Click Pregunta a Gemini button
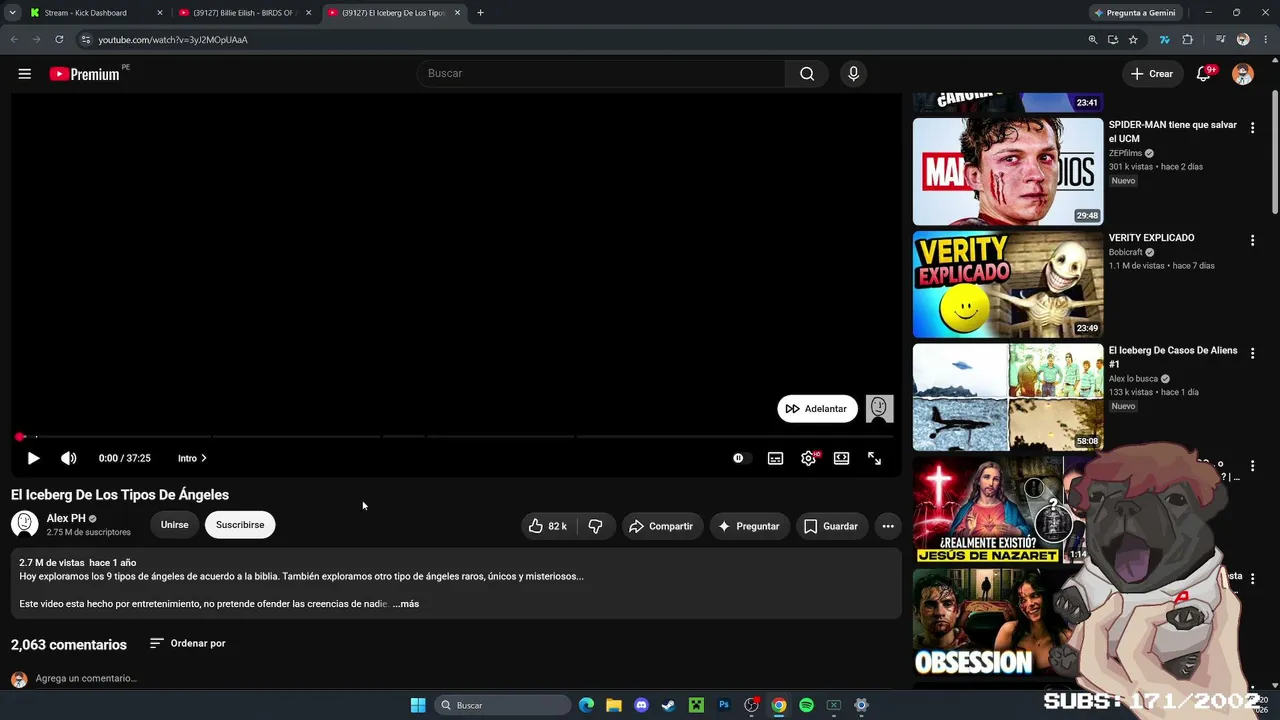1280x720 pixels. [1135, 13]
